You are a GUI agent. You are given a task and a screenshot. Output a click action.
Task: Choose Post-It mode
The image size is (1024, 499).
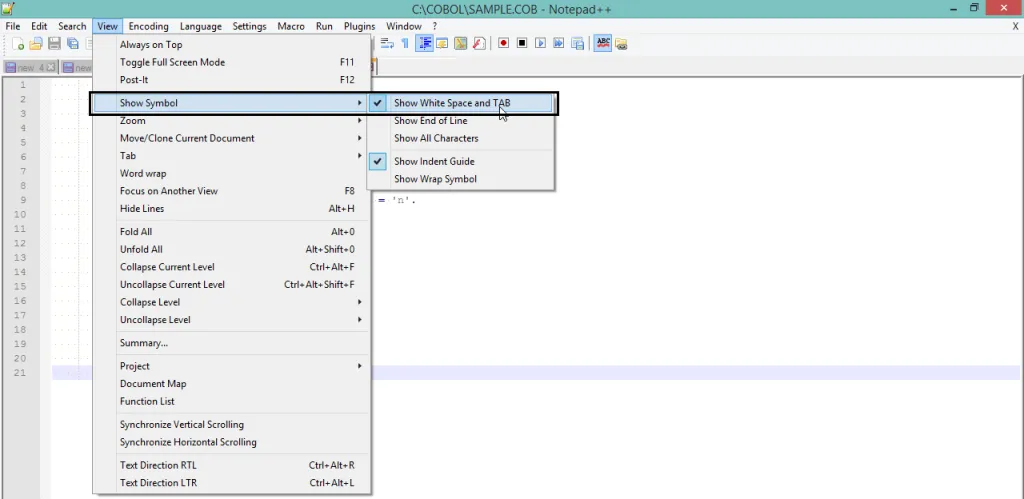click(x=232, y=80)
